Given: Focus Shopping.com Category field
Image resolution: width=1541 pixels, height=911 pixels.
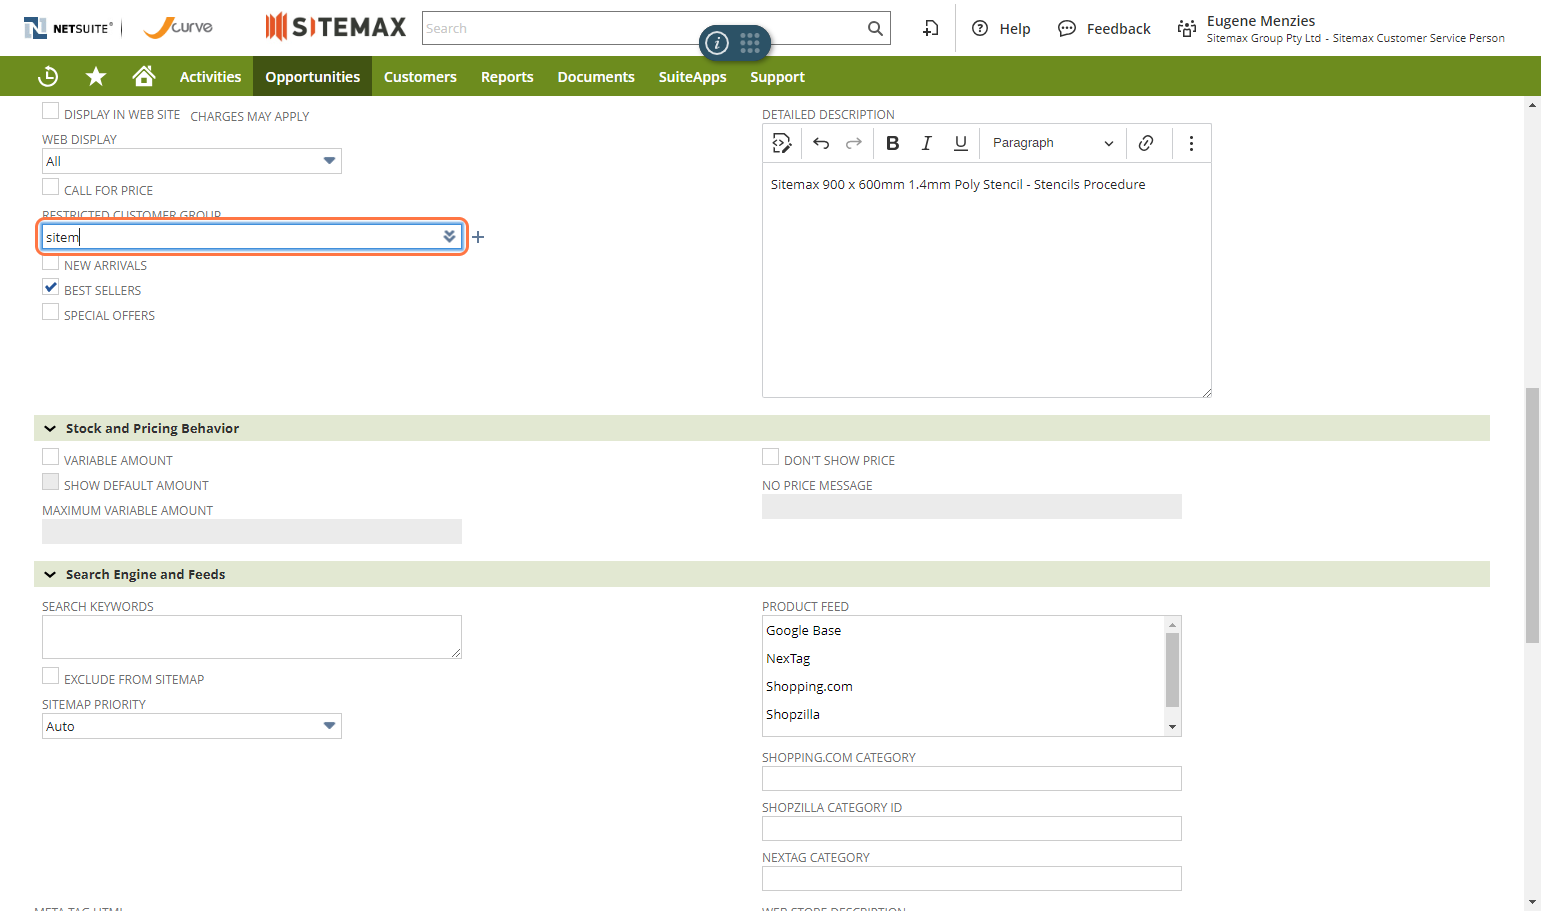Looking at the screenshot, I should pos(972,778).
